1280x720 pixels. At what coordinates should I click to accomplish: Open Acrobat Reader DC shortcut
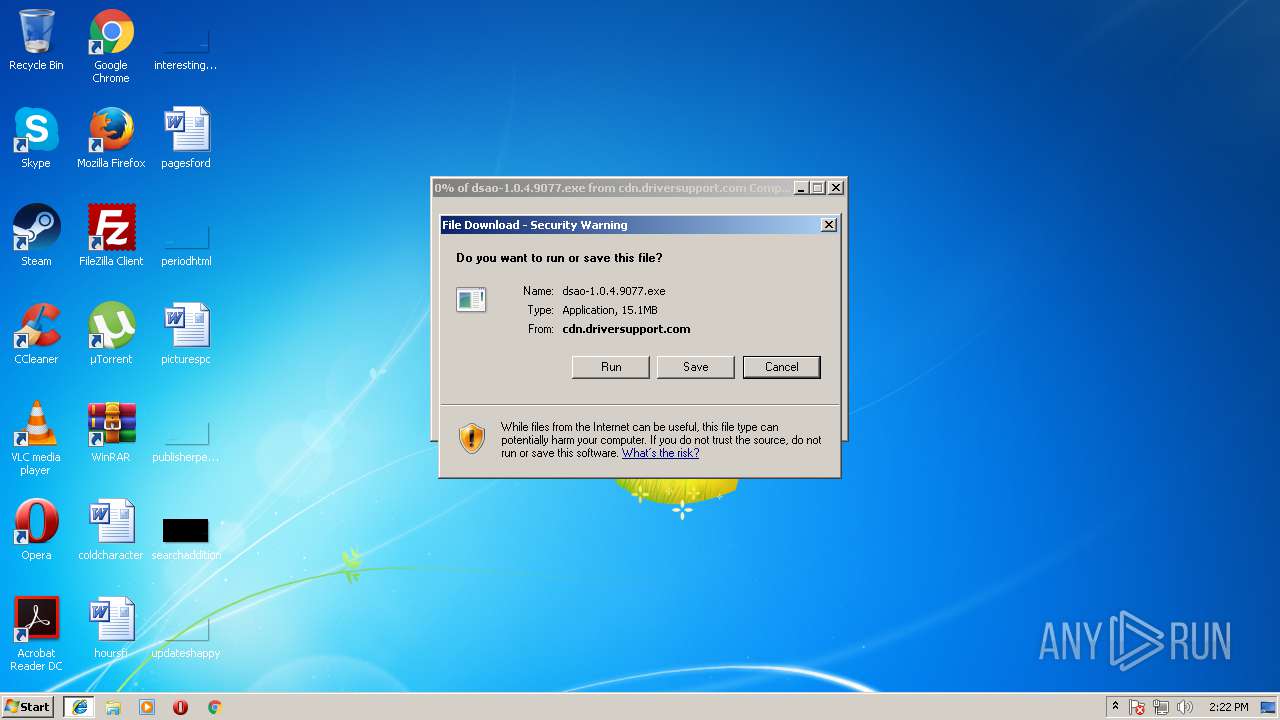[x=36, y=634]
